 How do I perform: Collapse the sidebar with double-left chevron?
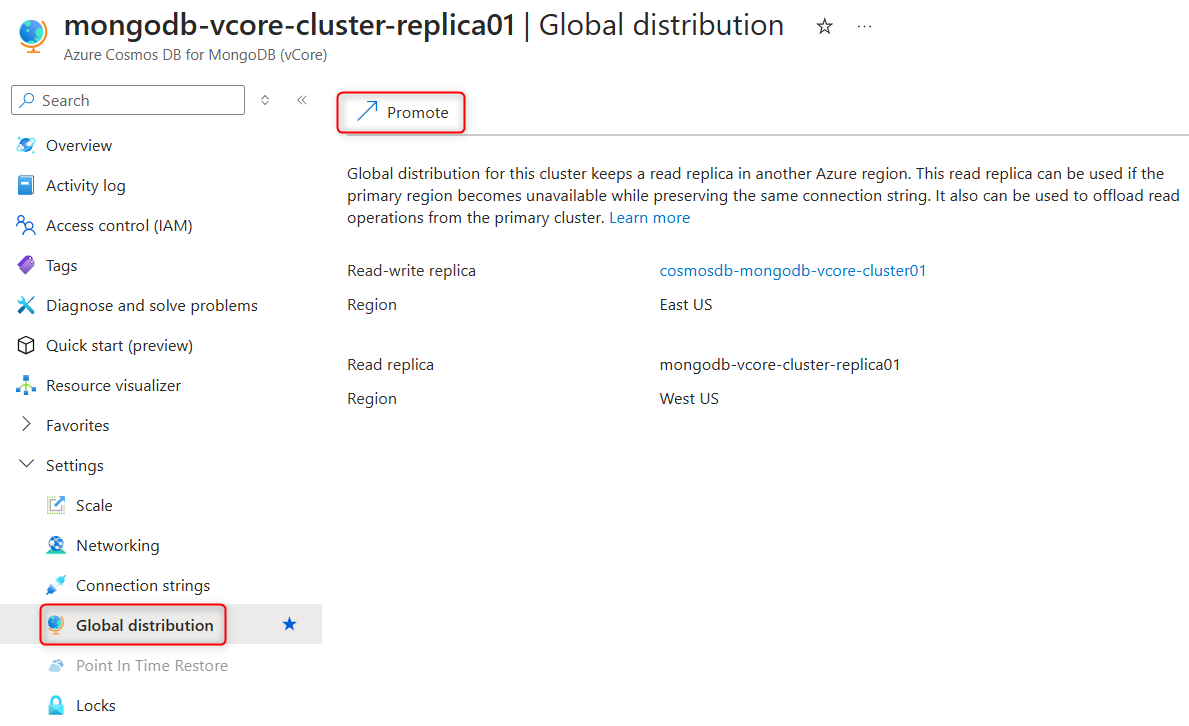[x=302, y=100]
